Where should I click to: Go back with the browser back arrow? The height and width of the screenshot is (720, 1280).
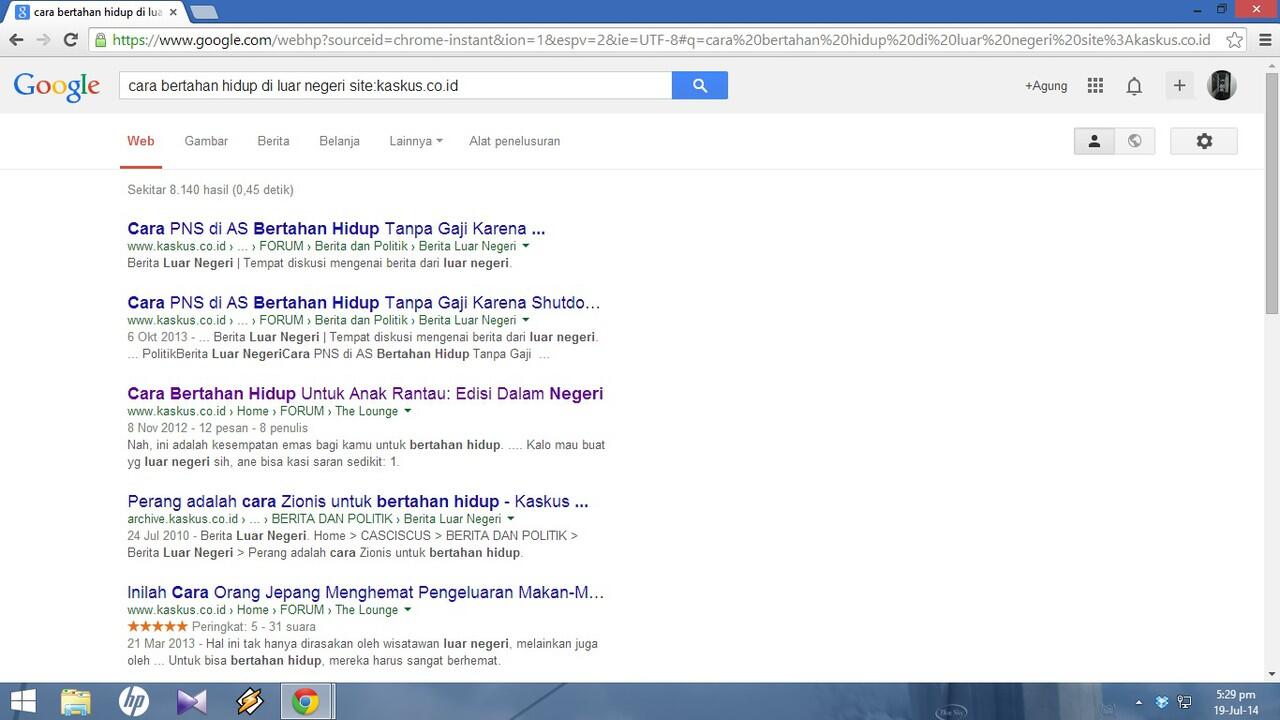pos(16,40)
